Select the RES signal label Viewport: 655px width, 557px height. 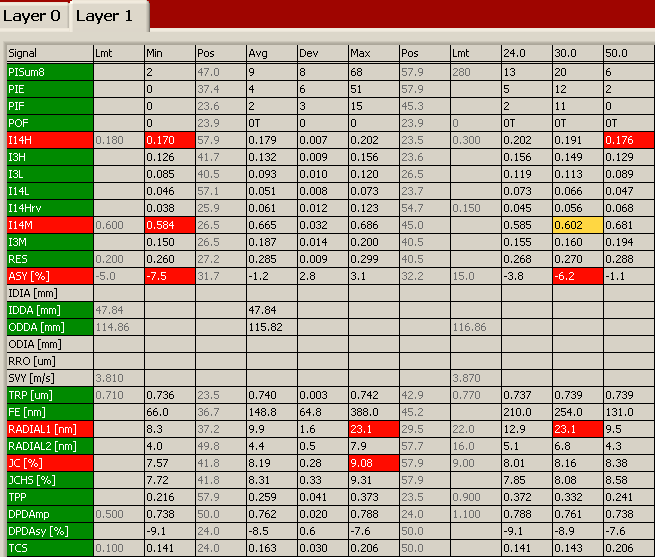pos(50,259)
